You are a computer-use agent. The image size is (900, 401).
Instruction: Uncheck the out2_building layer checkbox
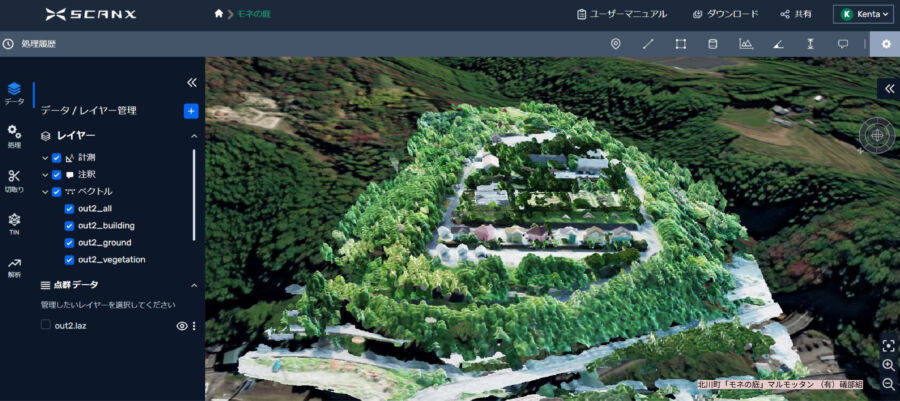(69, 226)
